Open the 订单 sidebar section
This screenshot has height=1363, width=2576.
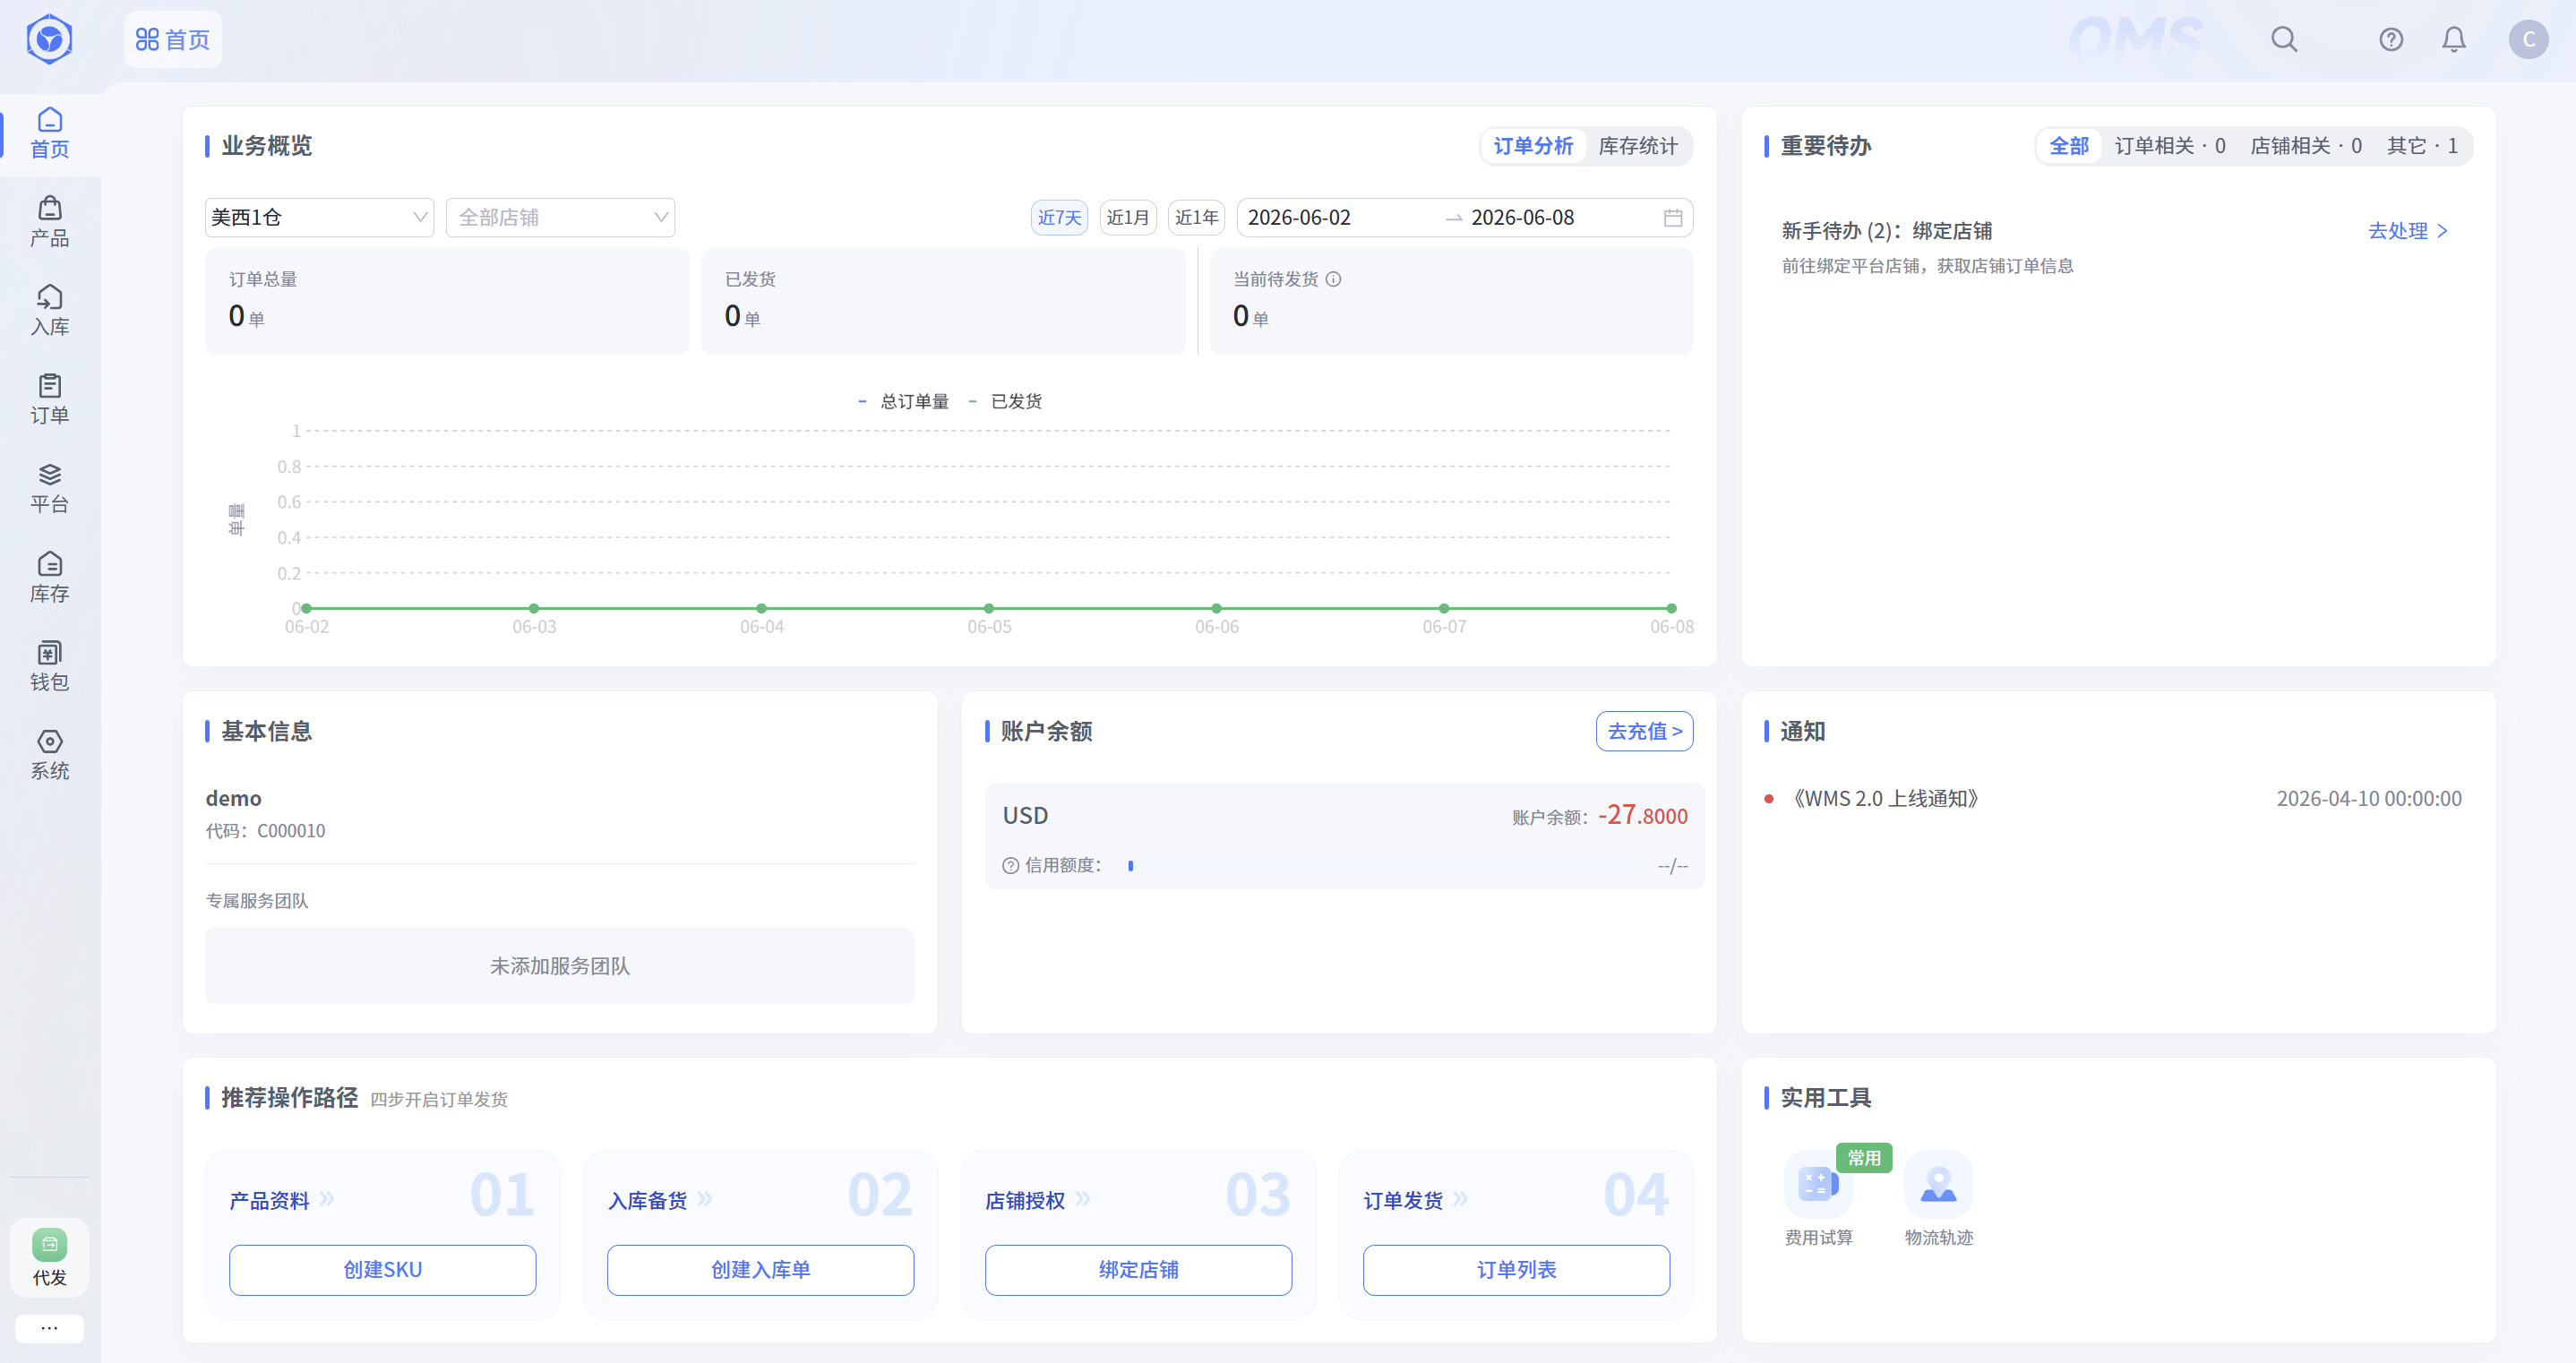pyautogui.click(x=49, y=400)
